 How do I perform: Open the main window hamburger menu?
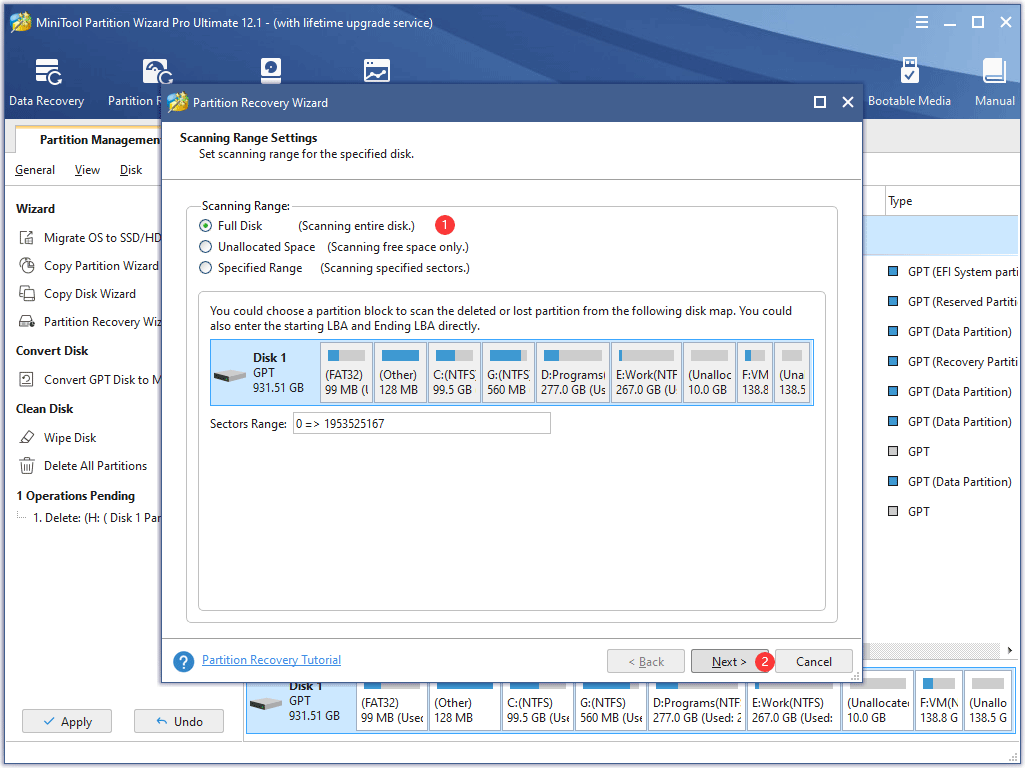tap(922, 22)
